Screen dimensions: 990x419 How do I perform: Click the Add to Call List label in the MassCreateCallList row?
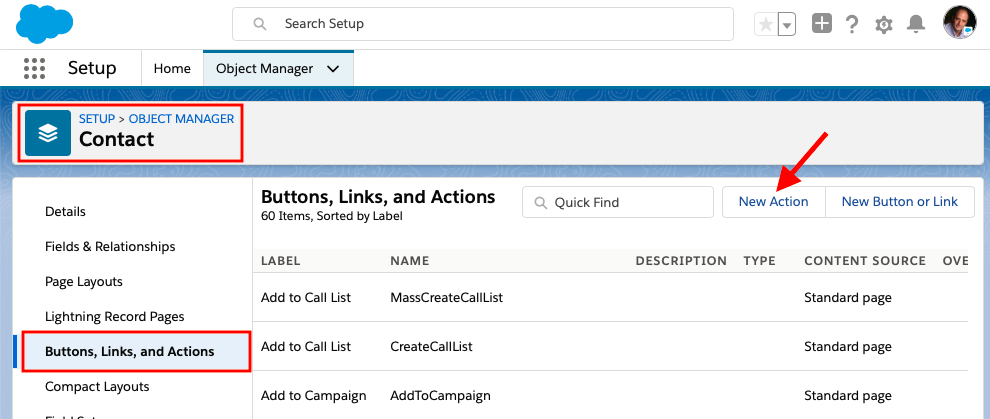click(306, 297)
